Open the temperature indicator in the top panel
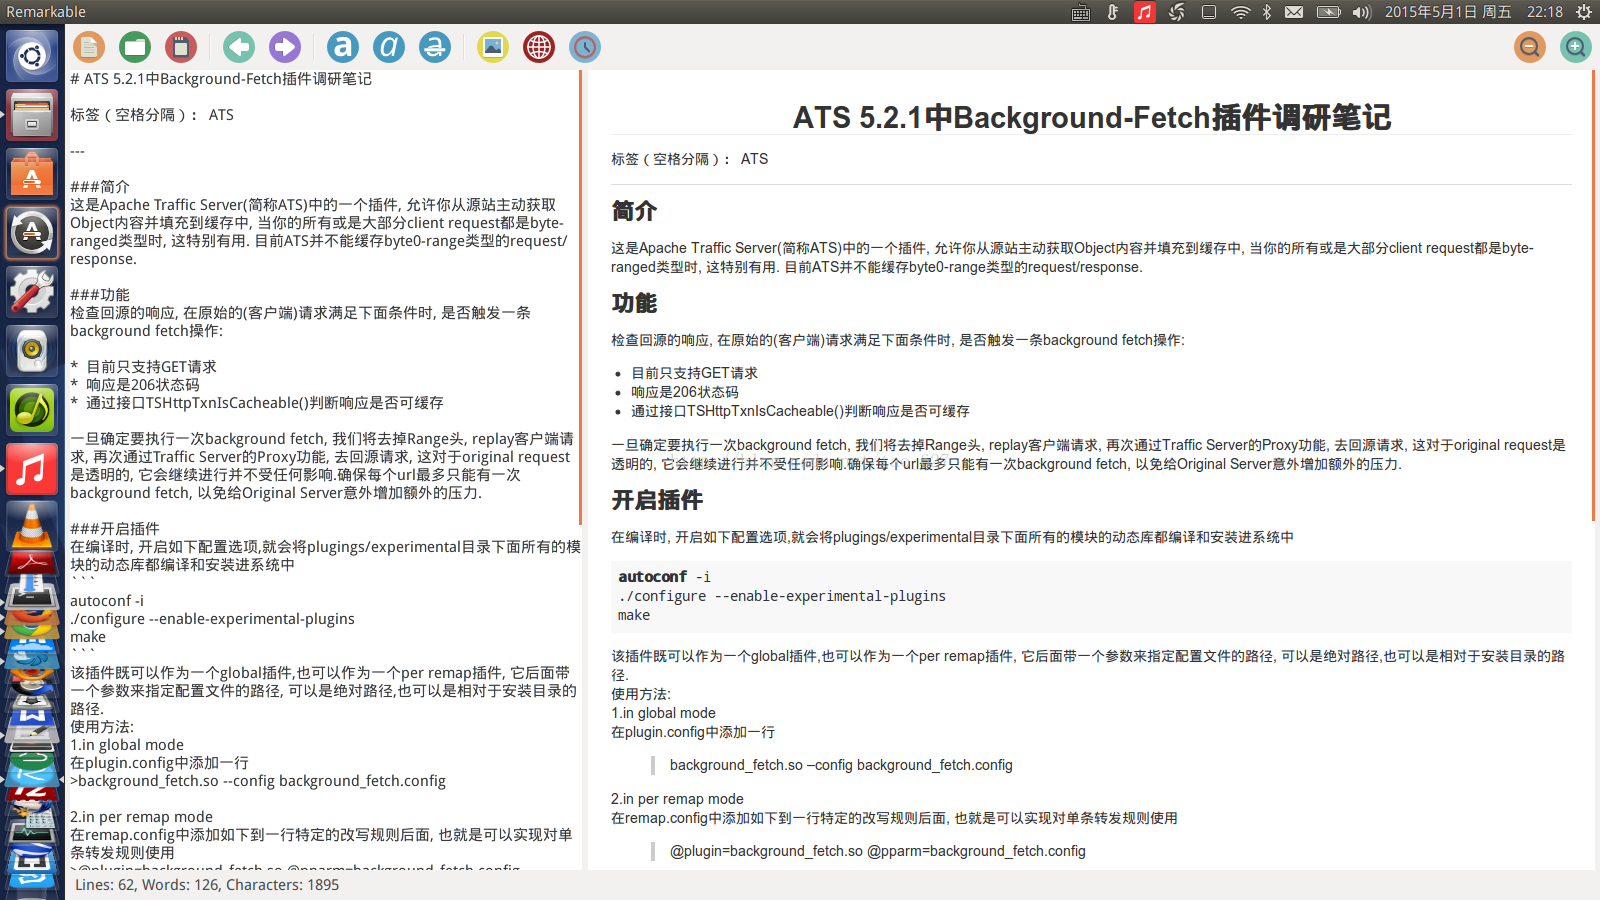 pyautogui.click(x=1112, y=12)
